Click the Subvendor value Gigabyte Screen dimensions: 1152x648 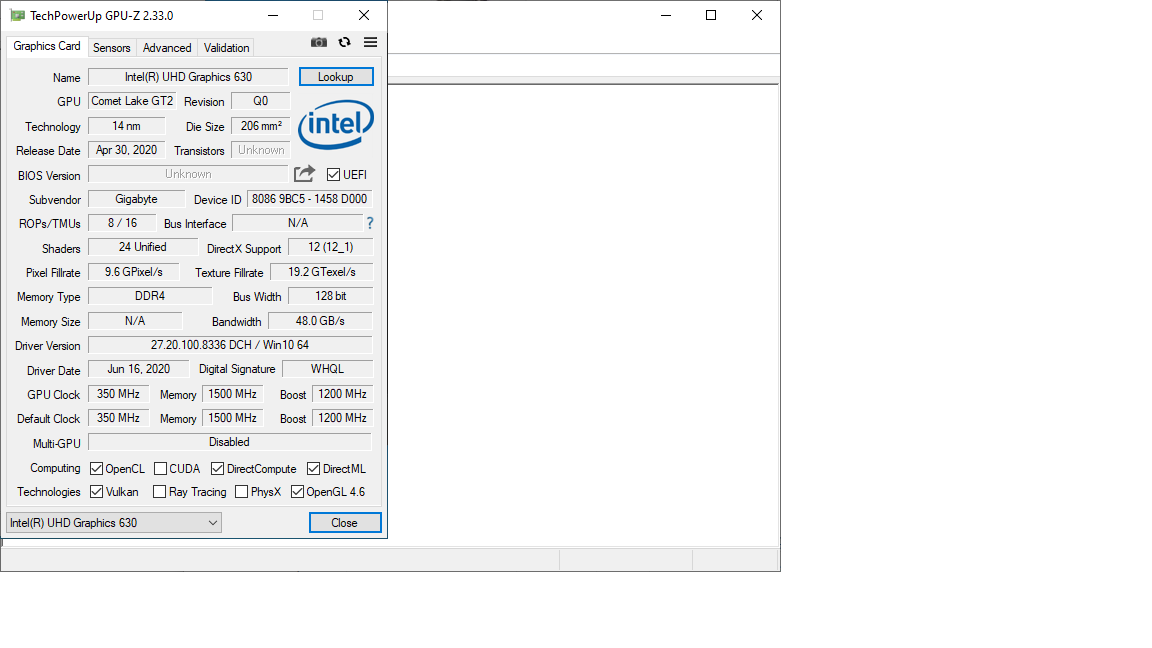click(137, 198)
